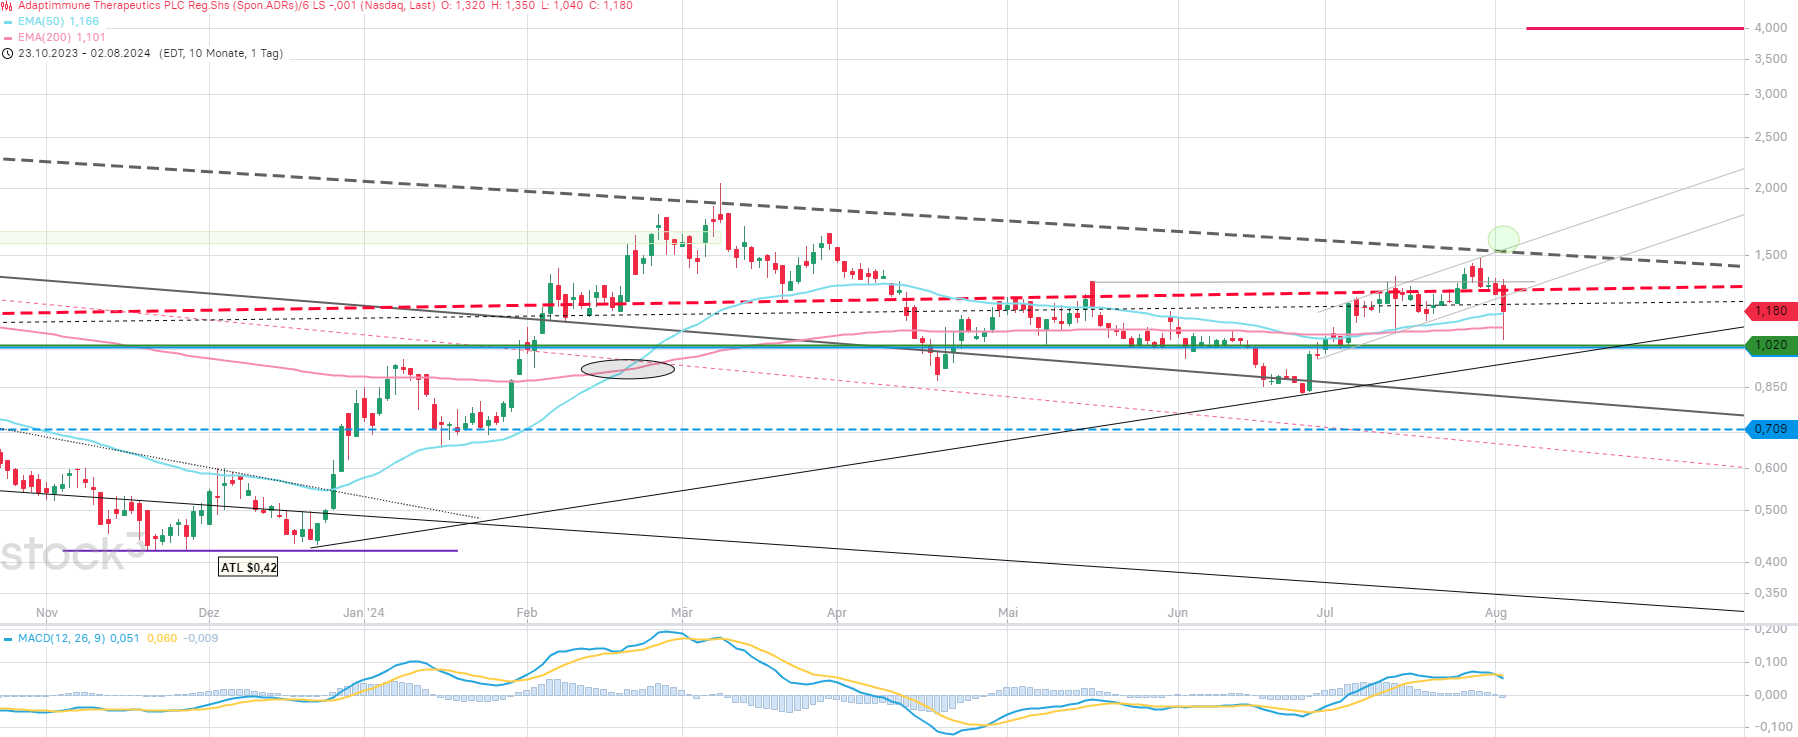1798x737 pixels.
Task: Click the 0,000 label on the MACD axis
Action: tap(1771, 695)
